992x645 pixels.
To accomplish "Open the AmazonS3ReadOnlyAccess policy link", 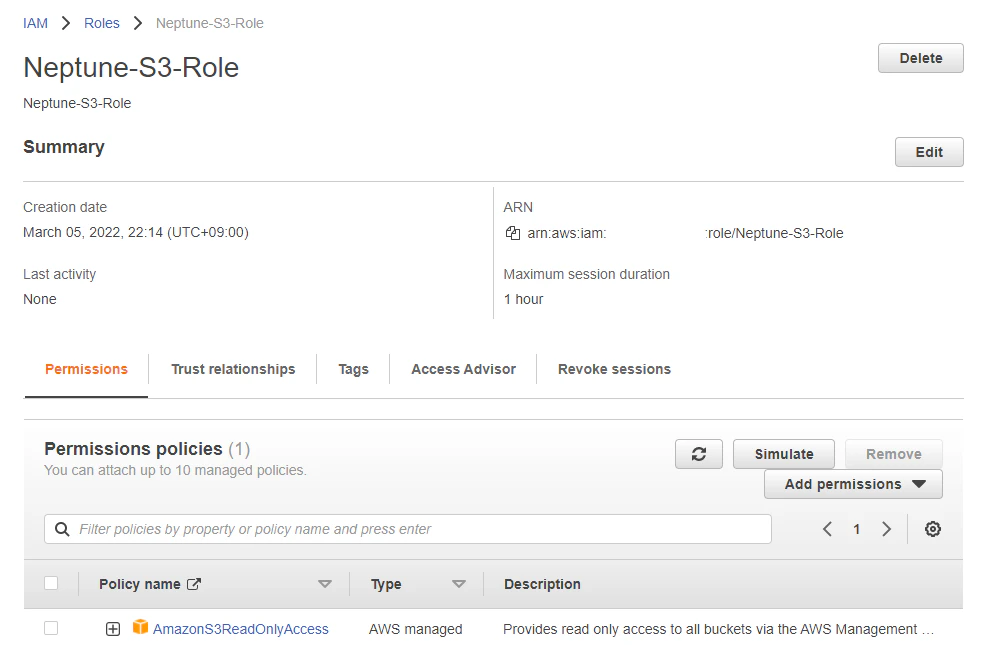I will [240, 629].
